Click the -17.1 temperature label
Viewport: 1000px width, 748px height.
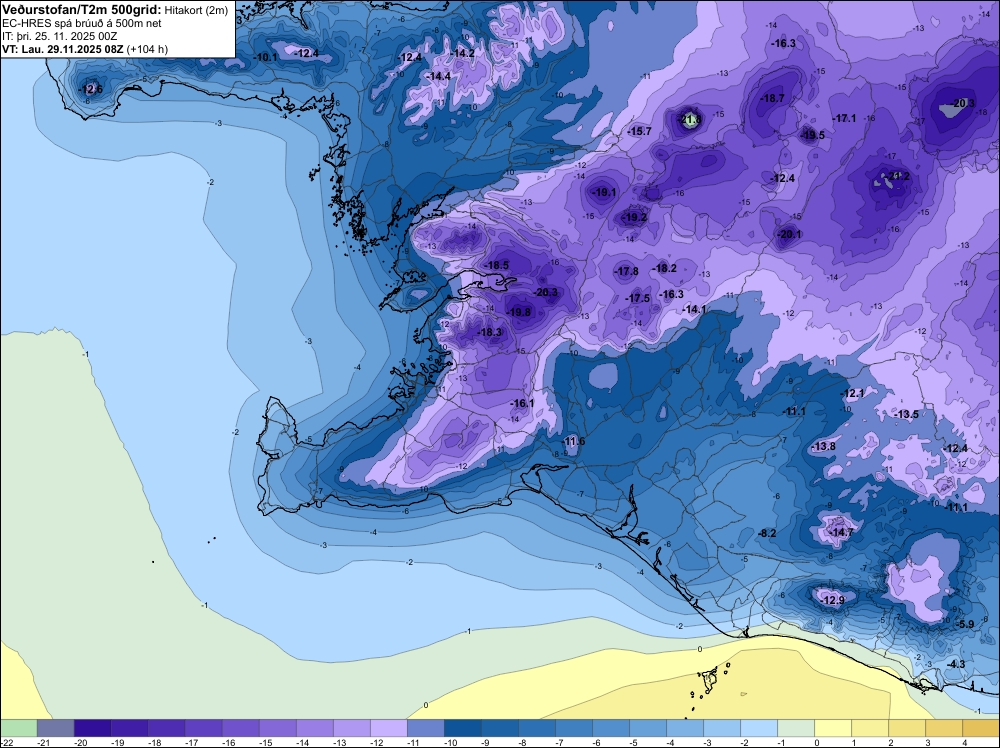844,118
